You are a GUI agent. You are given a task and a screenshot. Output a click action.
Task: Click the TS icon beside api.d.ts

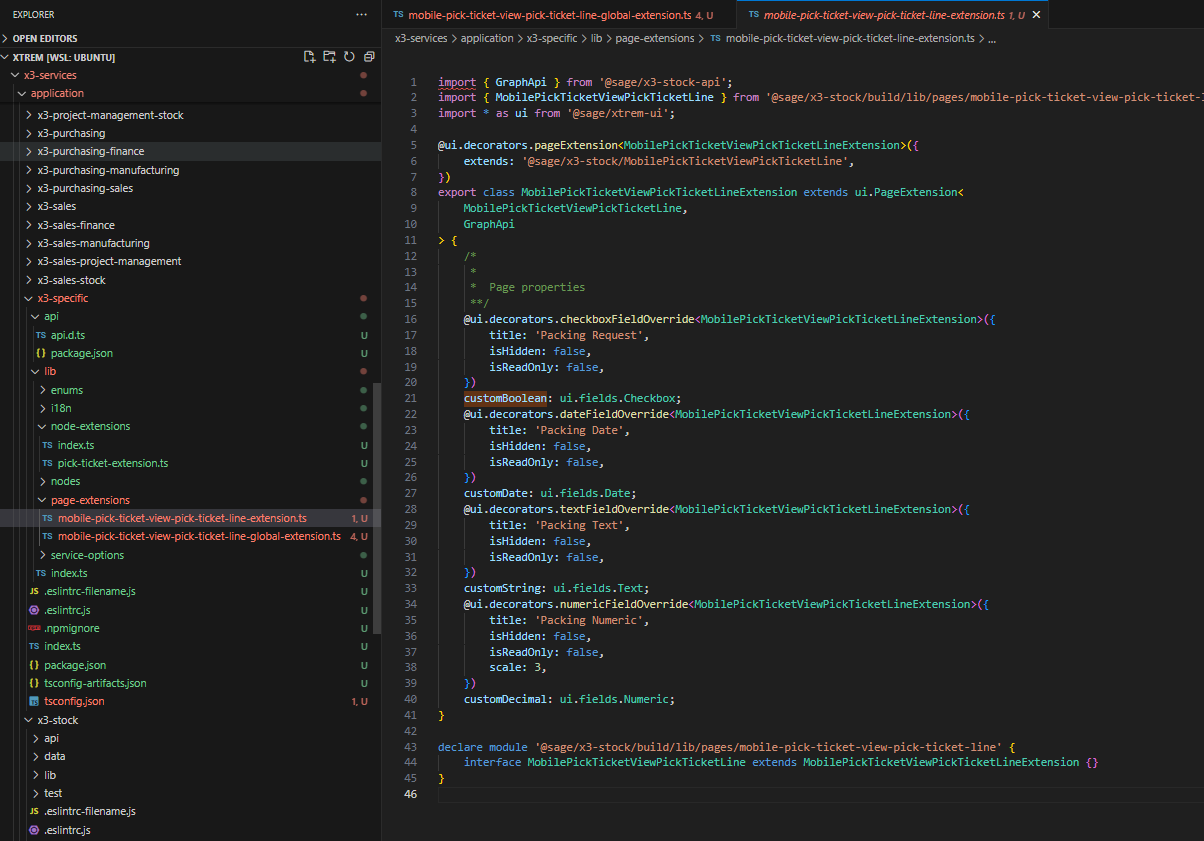click(41, 335)
